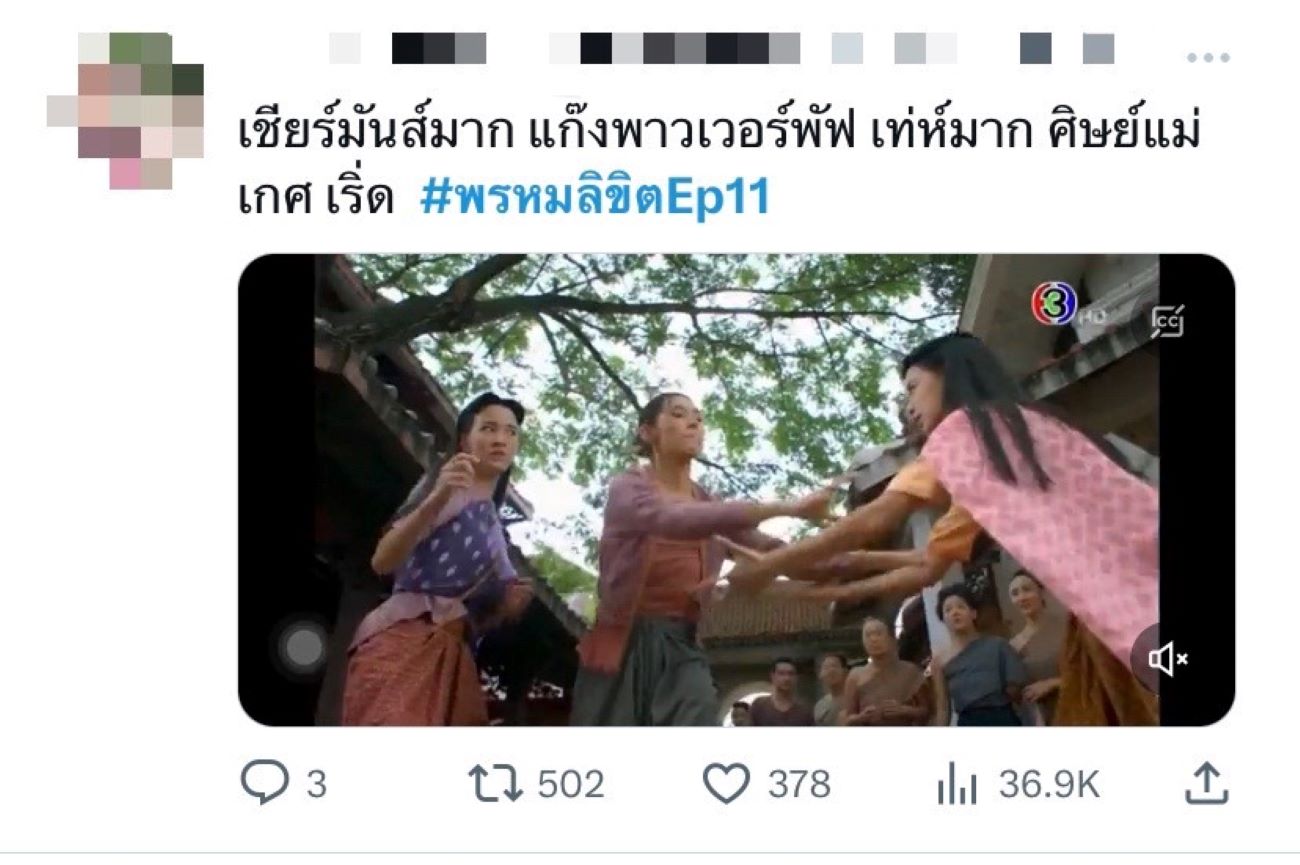Click the blurred account name beside the avatar

[x=720, y=48]
